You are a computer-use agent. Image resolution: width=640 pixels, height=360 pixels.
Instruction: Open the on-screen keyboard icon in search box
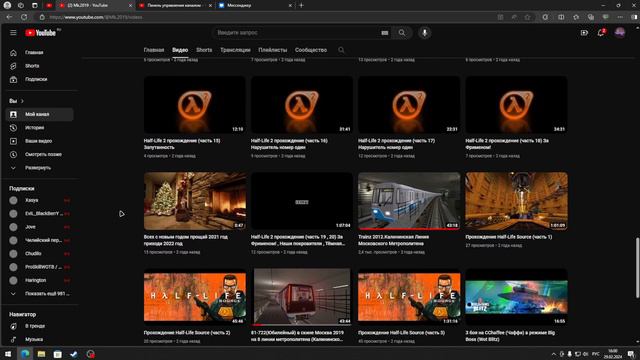click(384, 33)
